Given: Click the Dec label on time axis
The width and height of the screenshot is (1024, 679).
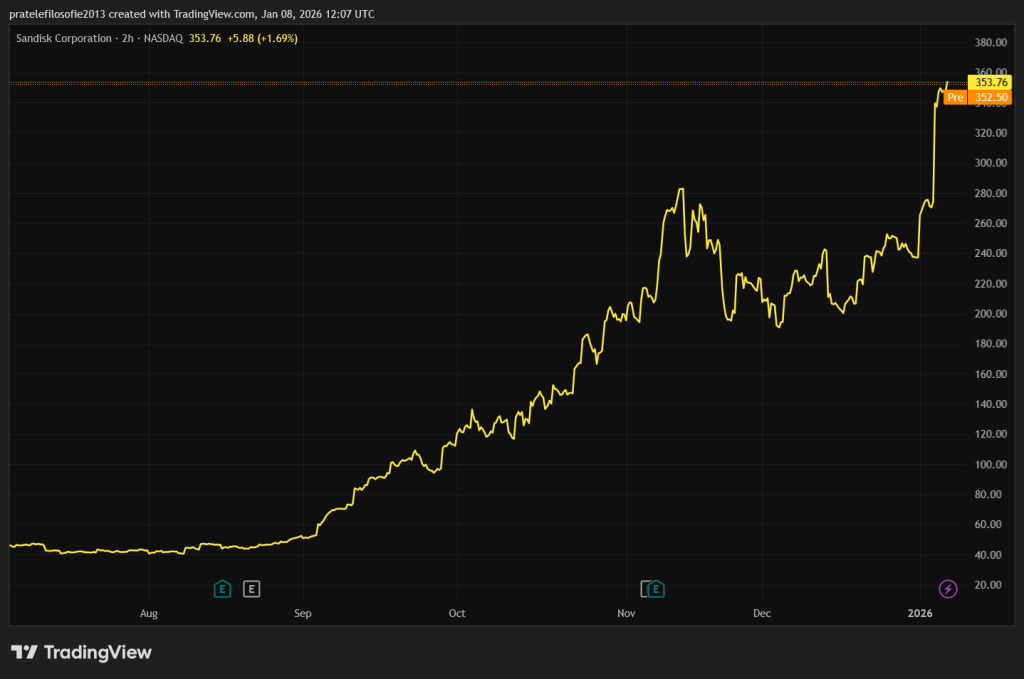Looking at the screenshot, I should click(x=762, y=613).
